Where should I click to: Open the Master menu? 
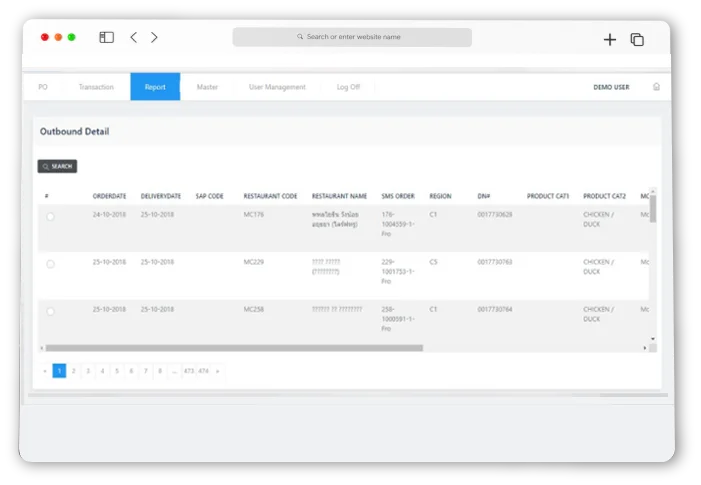pyautogui.click(x=207, y=87)
